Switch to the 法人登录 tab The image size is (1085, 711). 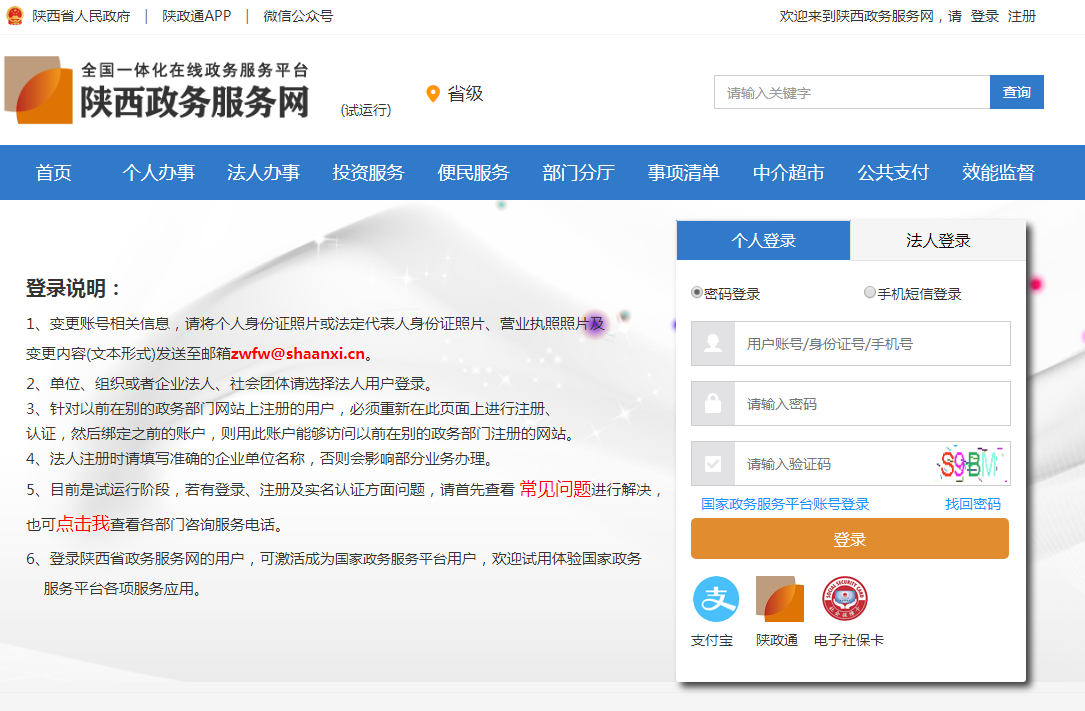click(x=938, y=241)
